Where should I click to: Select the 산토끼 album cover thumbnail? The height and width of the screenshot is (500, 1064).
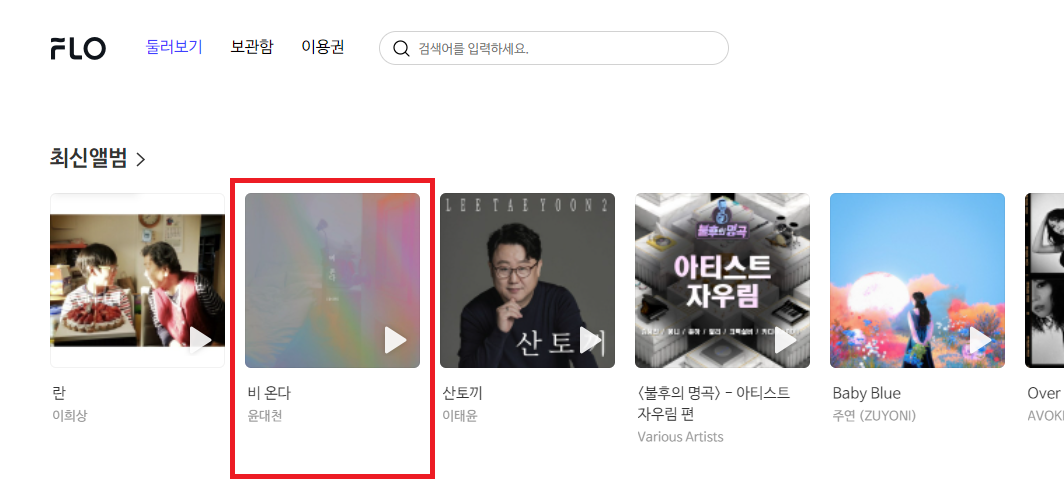527,280
